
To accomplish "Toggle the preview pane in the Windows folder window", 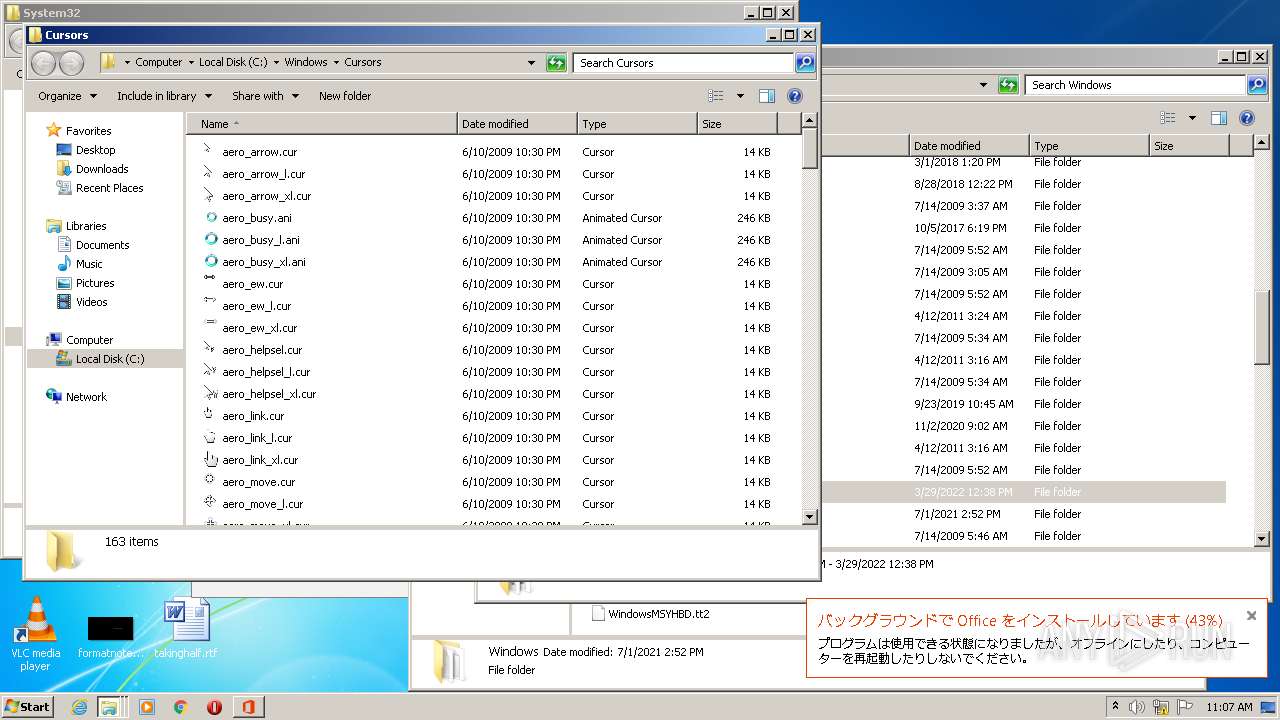I will tap(1219, 118).
